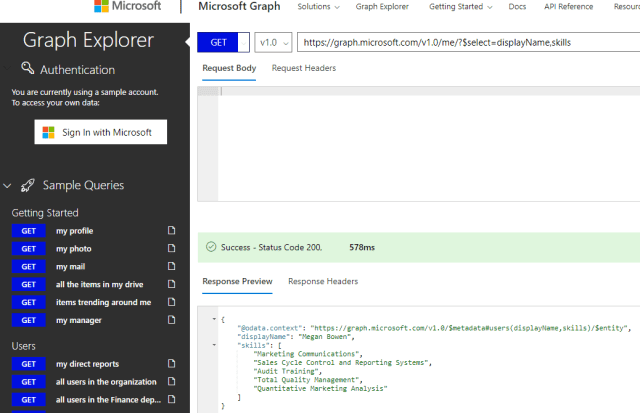
Task: Click the Microsoft logo in header
Action: coord(128,6)
